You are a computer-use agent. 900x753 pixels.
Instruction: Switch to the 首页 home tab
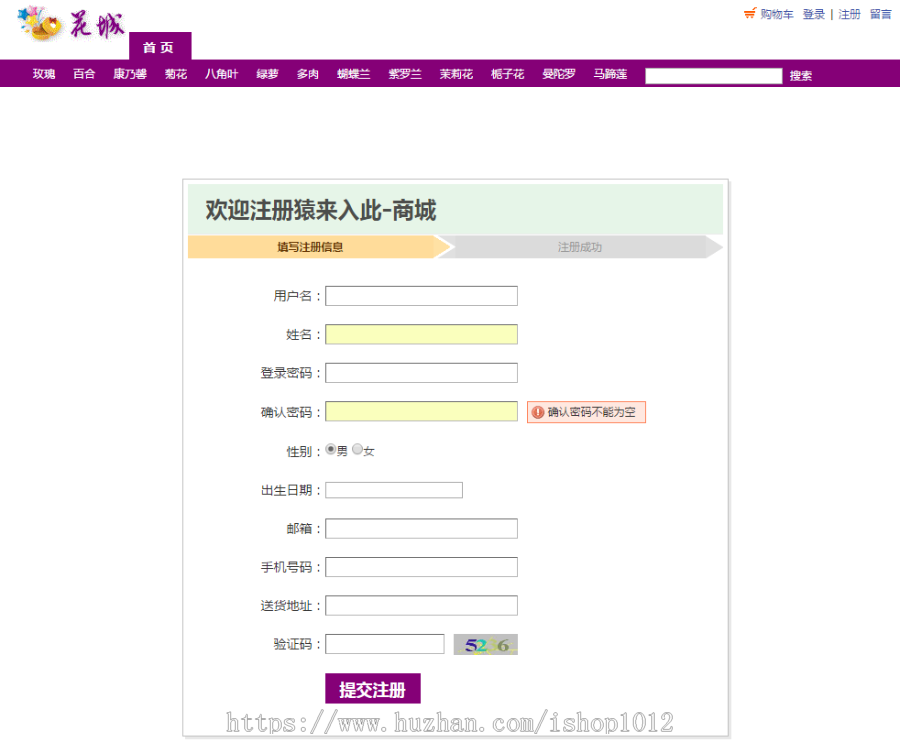pos(160,46)
